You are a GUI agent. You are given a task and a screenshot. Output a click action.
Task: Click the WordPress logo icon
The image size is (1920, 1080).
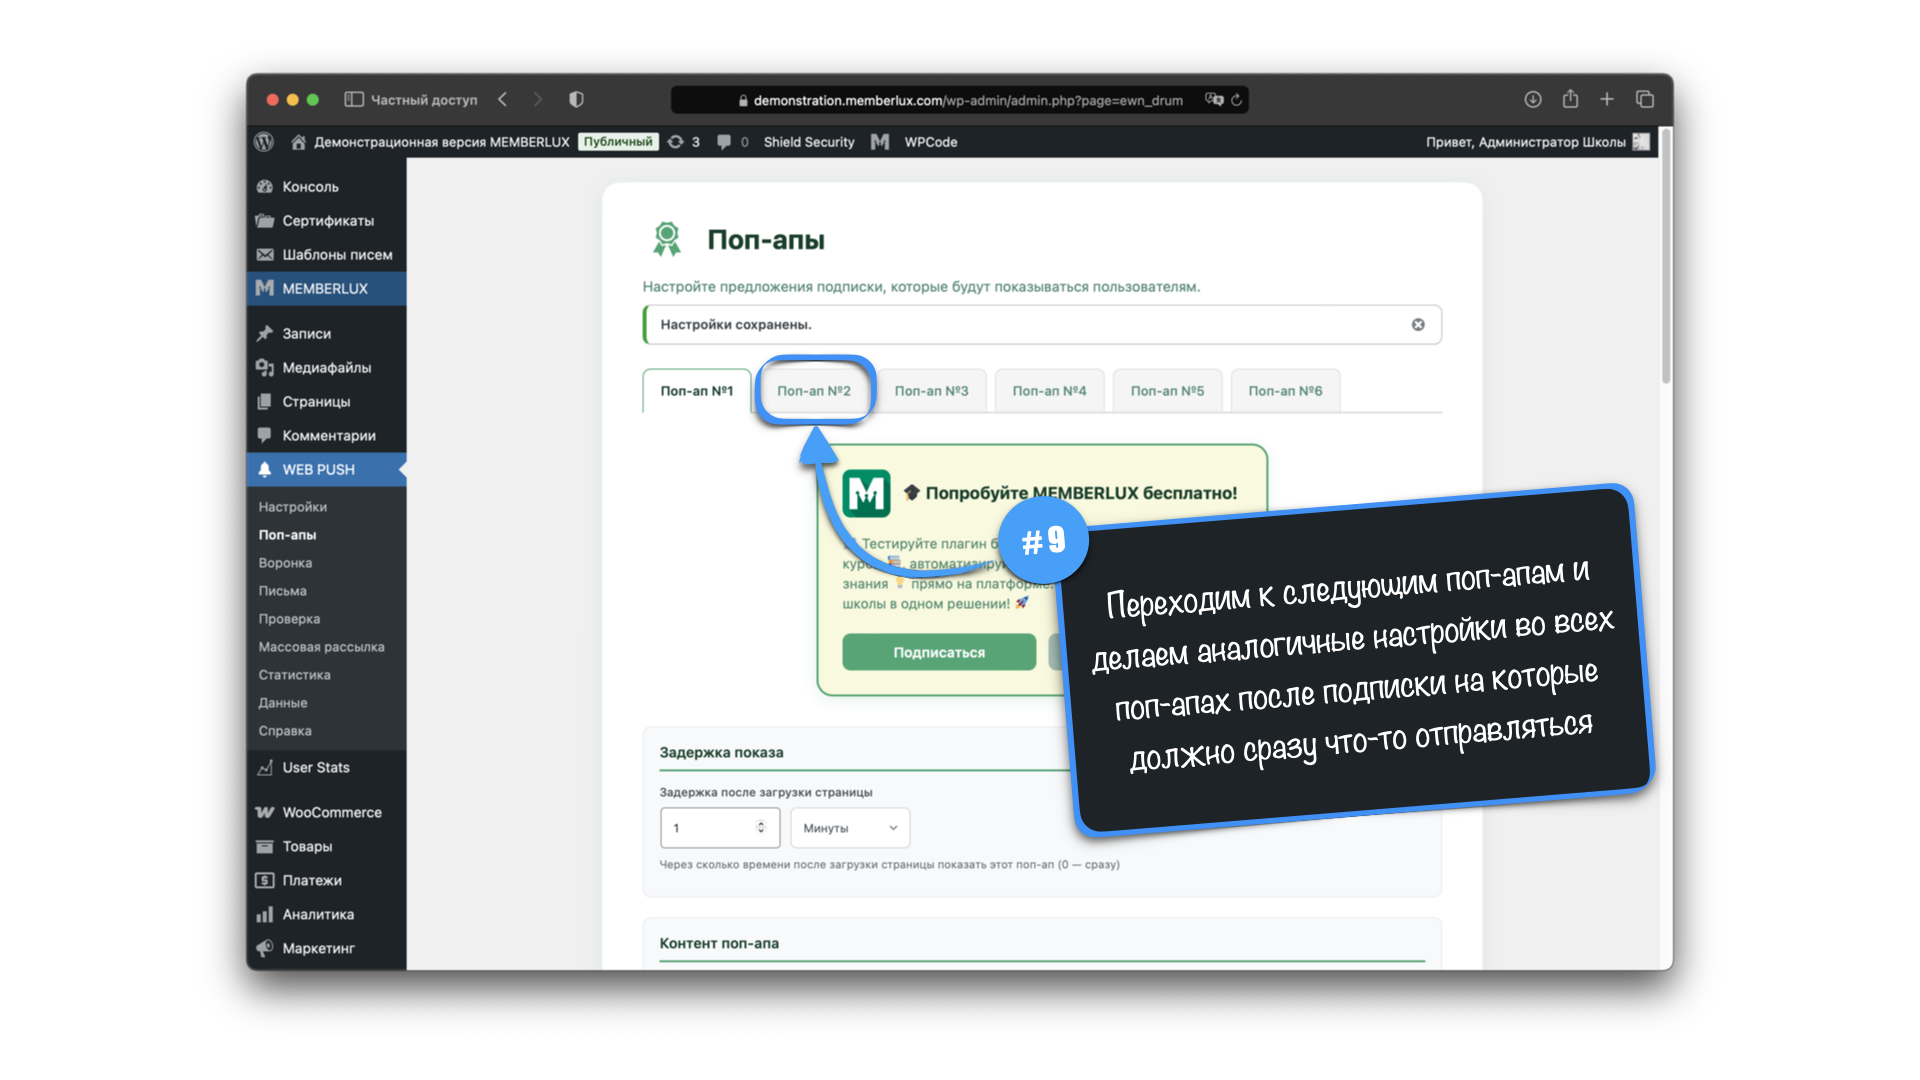point(264,142)
